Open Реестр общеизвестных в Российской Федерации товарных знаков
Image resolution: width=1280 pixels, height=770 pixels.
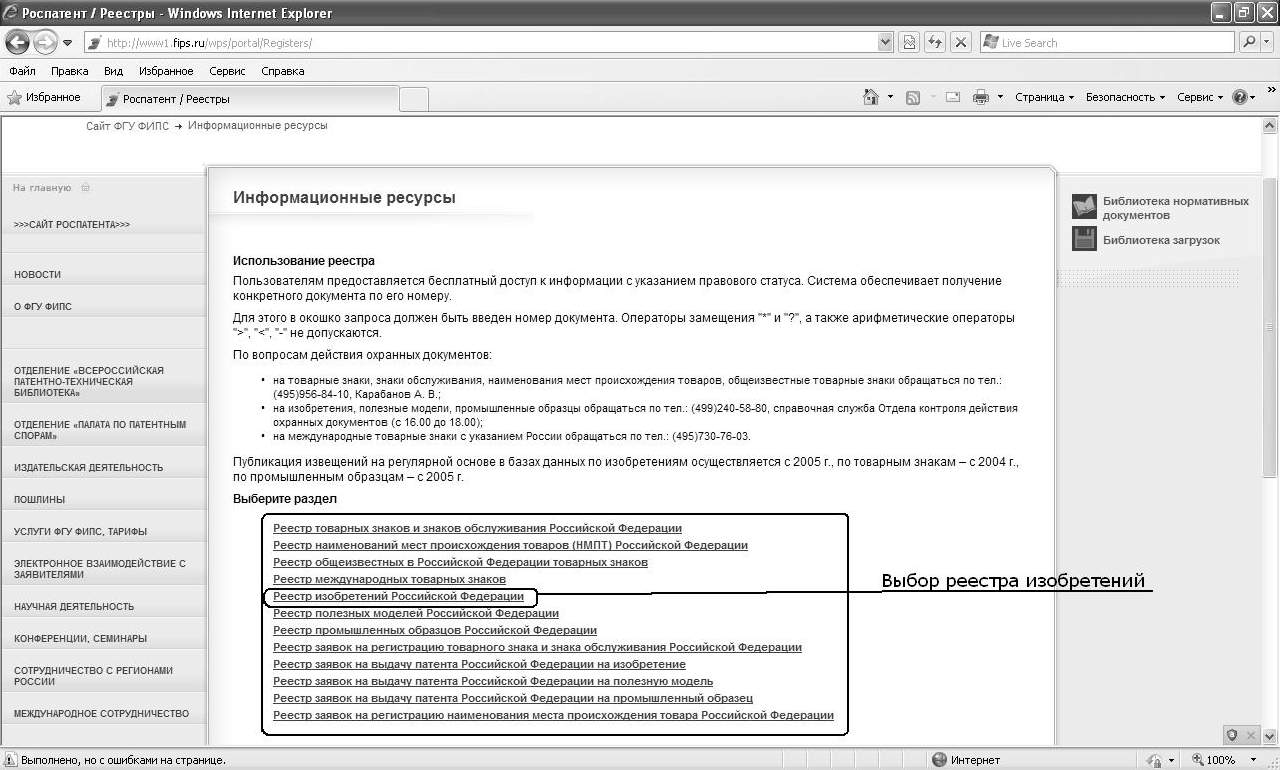coord(460,562)
